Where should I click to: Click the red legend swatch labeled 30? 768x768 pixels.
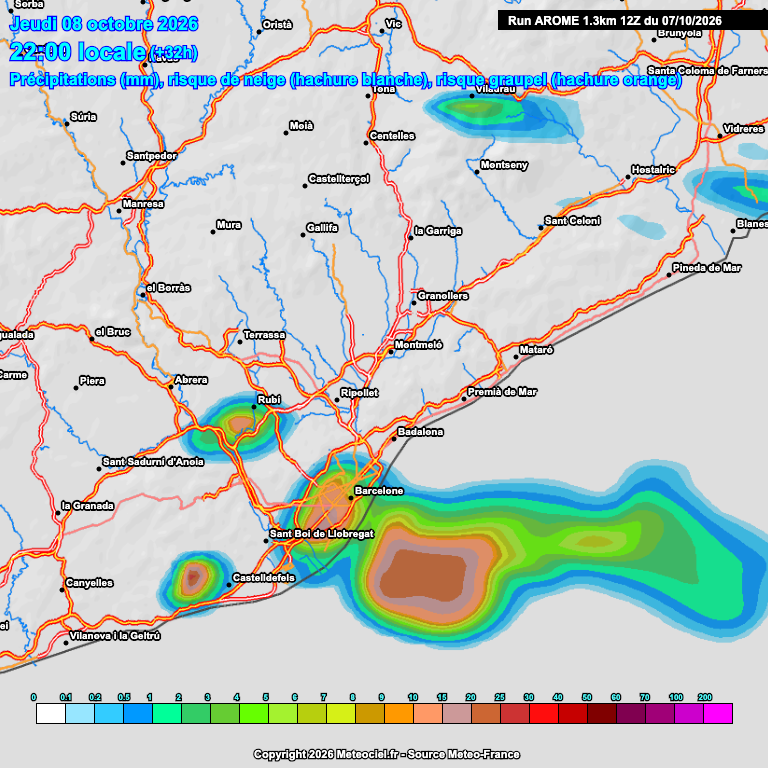(544, 713)
